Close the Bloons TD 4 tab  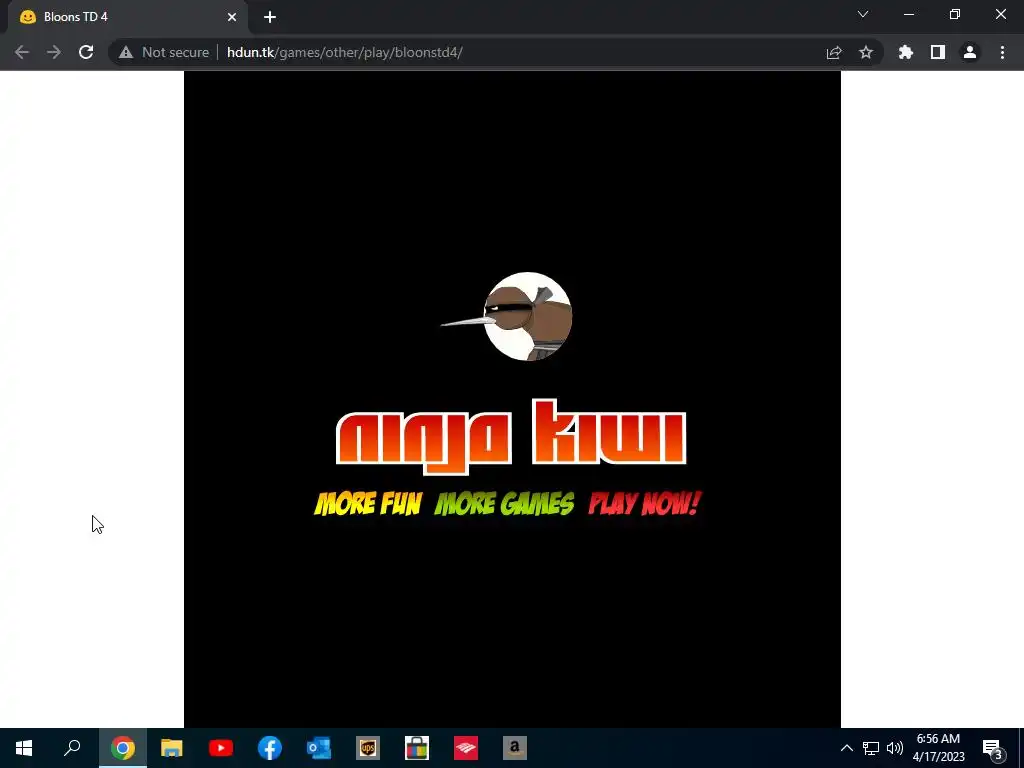coord(232,17)
